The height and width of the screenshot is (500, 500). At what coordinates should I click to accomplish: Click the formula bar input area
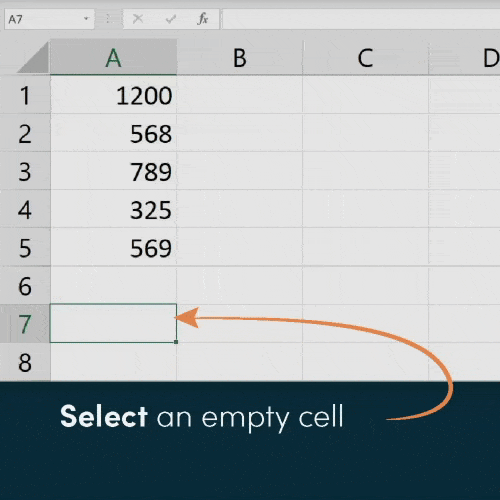pos(361,19)
